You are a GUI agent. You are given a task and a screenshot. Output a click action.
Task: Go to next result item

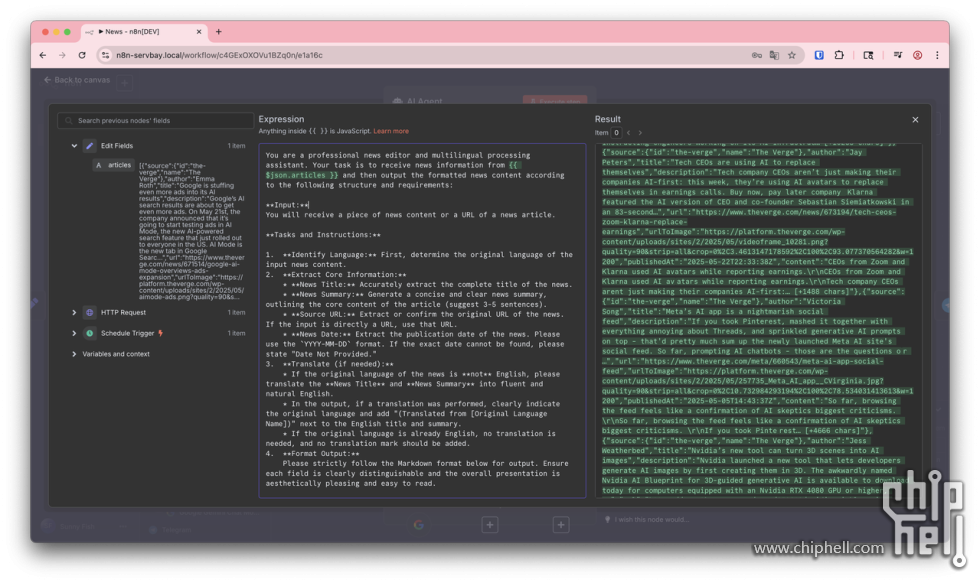pos(640,132)
